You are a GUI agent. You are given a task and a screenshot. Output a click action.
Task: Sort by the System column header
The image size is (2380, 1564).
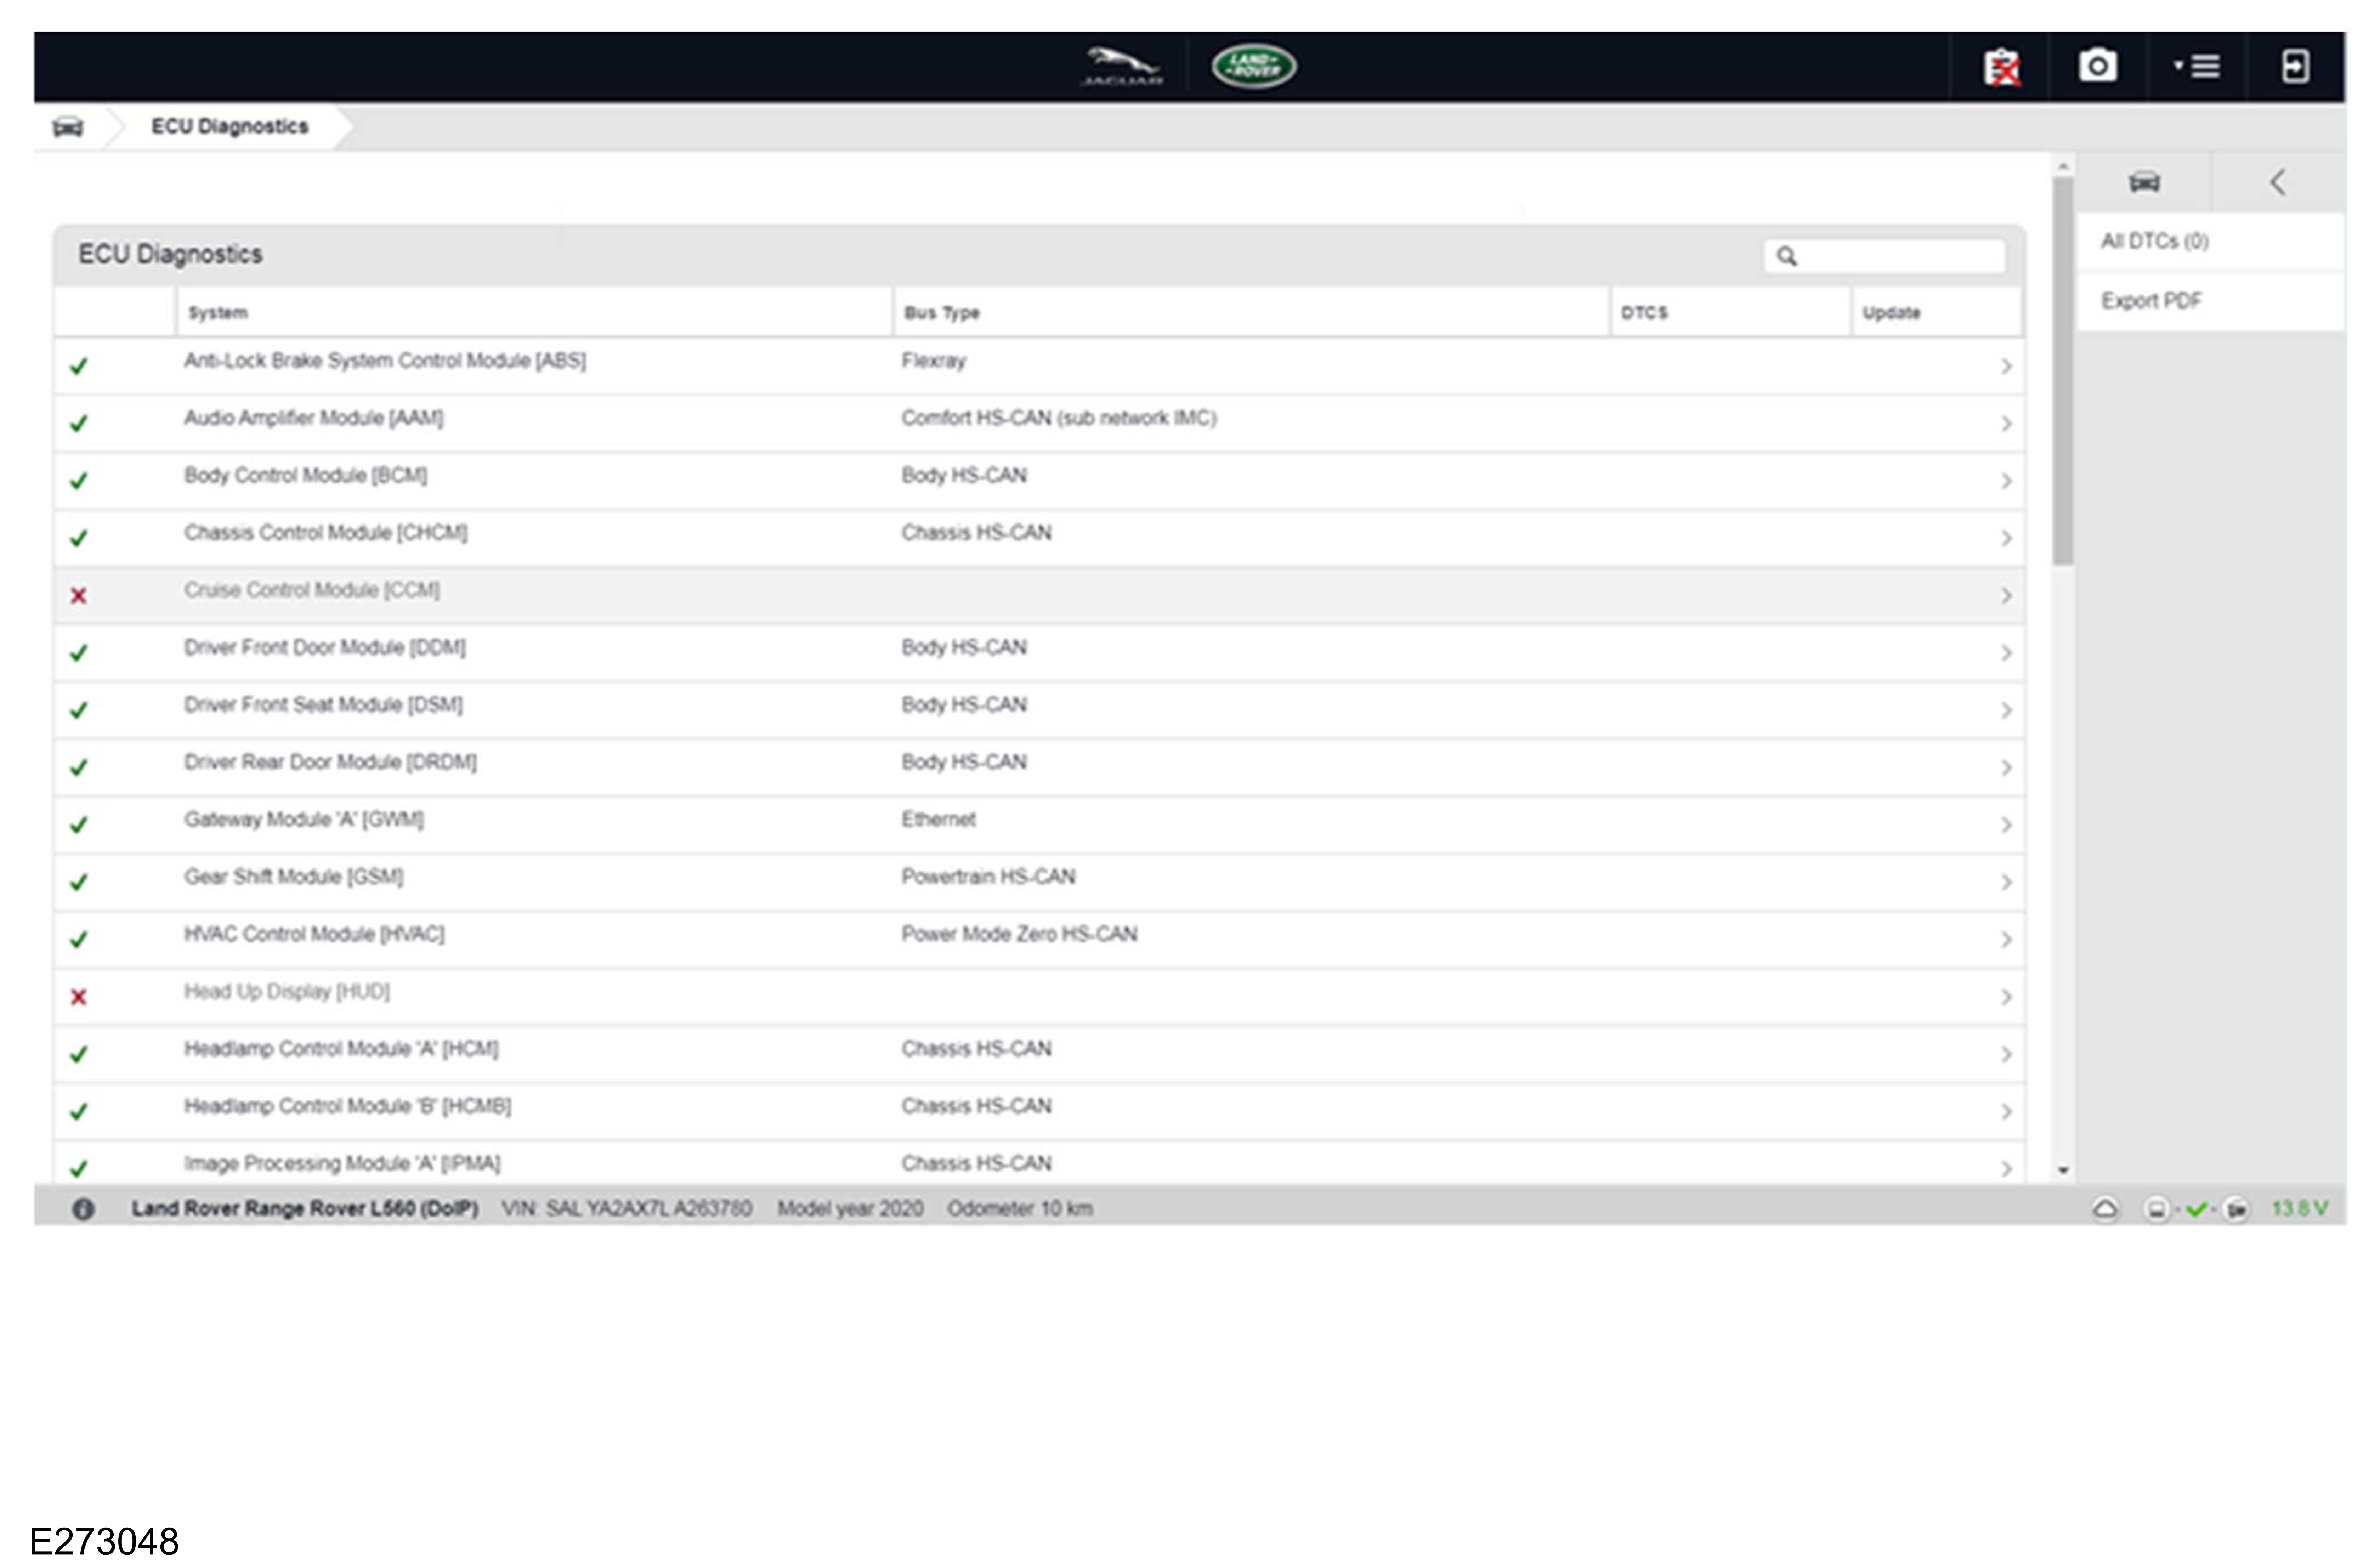point(218,313)
